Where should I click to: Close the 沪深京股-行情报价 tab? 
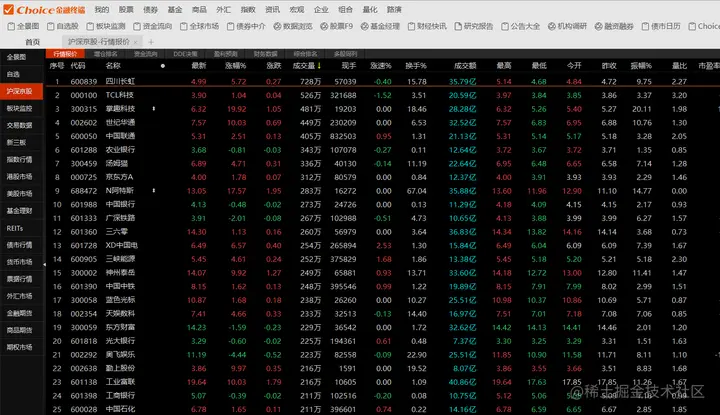[135, 42]
